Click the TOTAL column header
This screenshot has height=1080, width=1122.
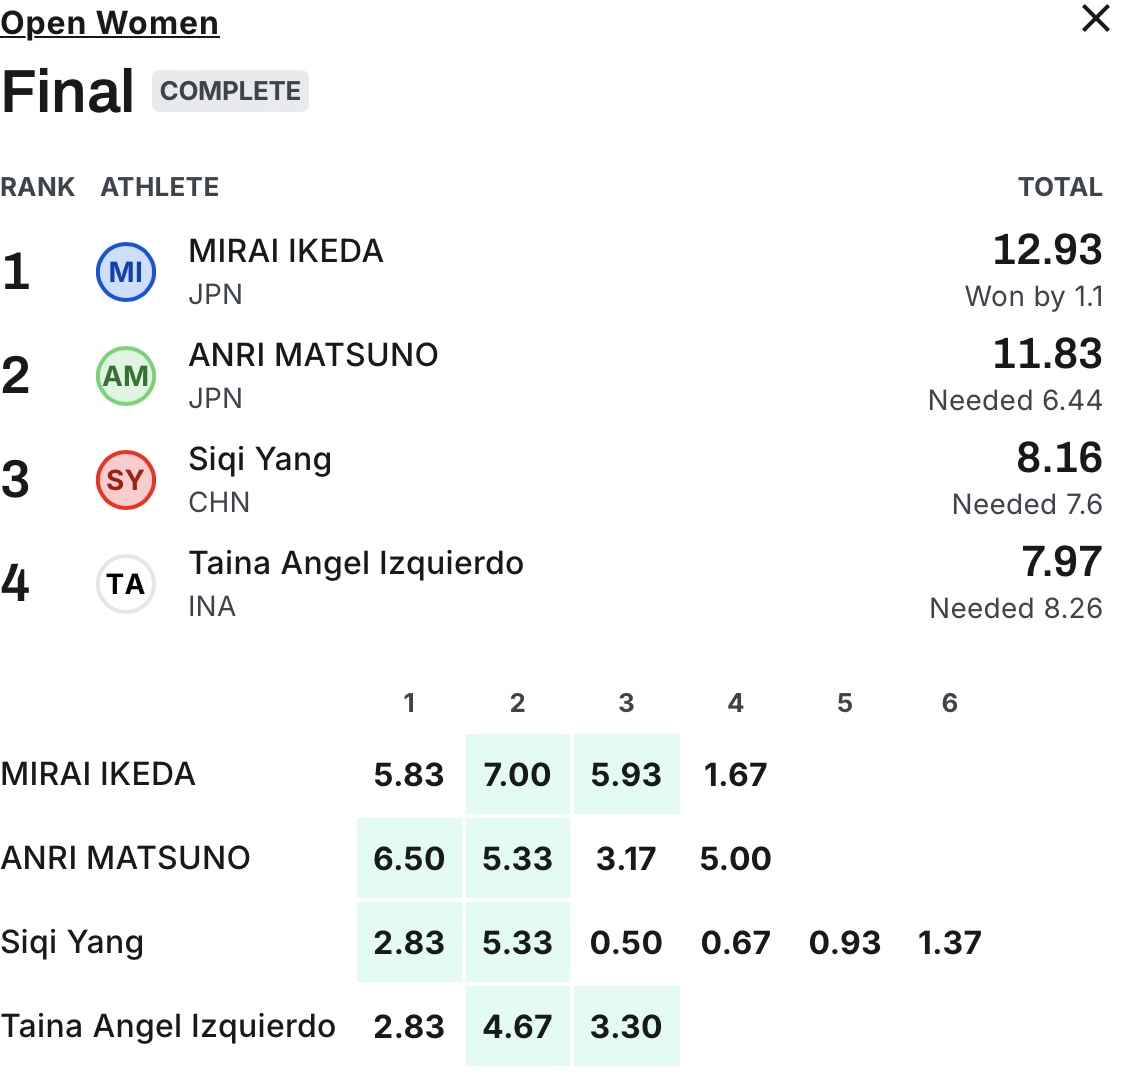tap(1060, 187)
